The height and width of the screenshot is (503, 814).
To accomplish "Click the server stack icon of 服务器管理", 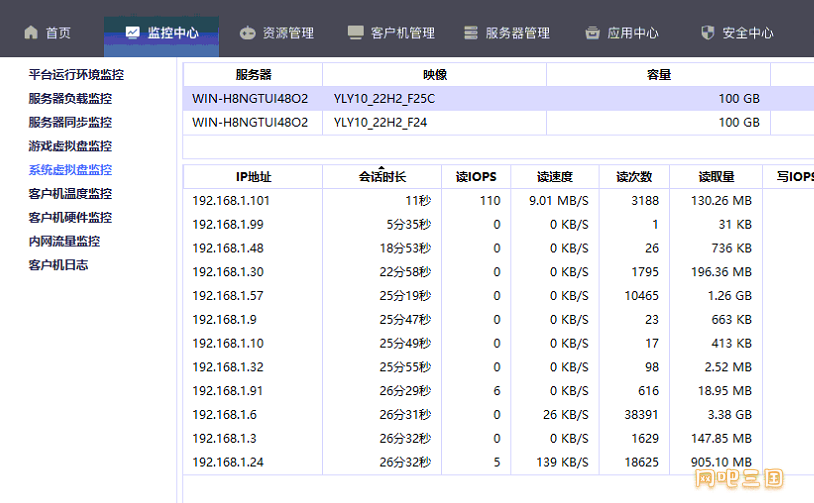I will 471,33.
